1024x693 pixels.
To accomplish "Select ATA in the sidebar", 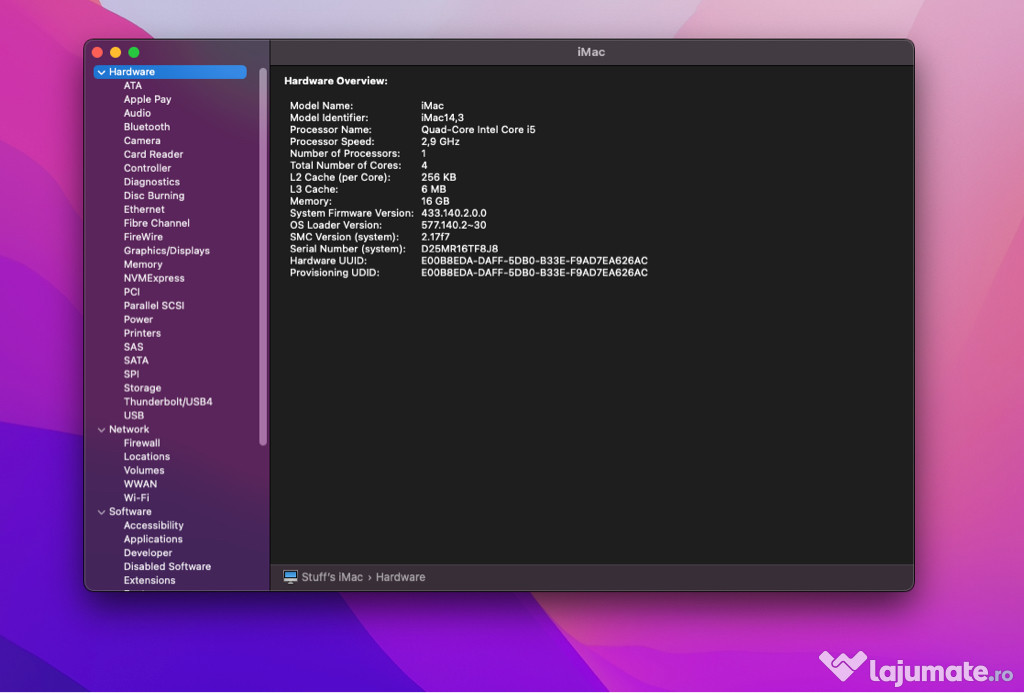I will pos(133,86).
